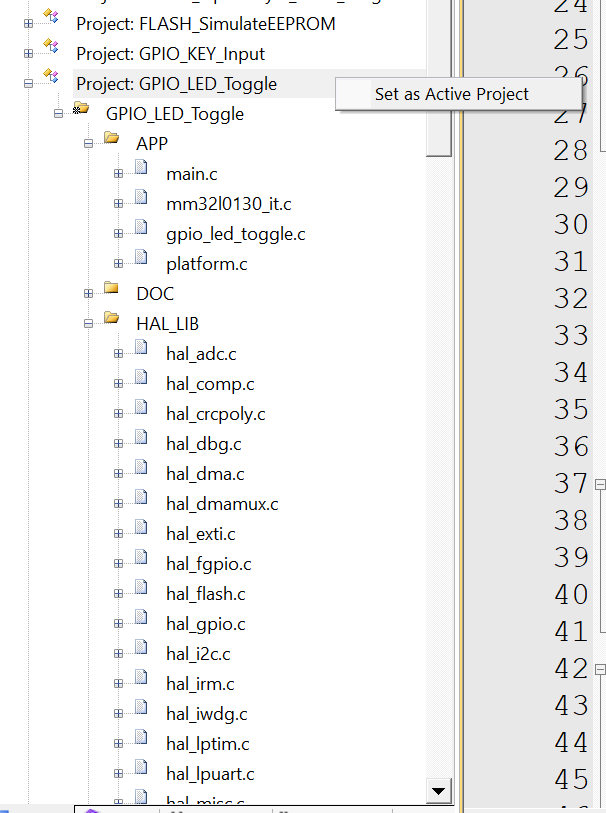Click the APP folder icon
The width and height of the screenshot is (606, 813).
point(112,143)
